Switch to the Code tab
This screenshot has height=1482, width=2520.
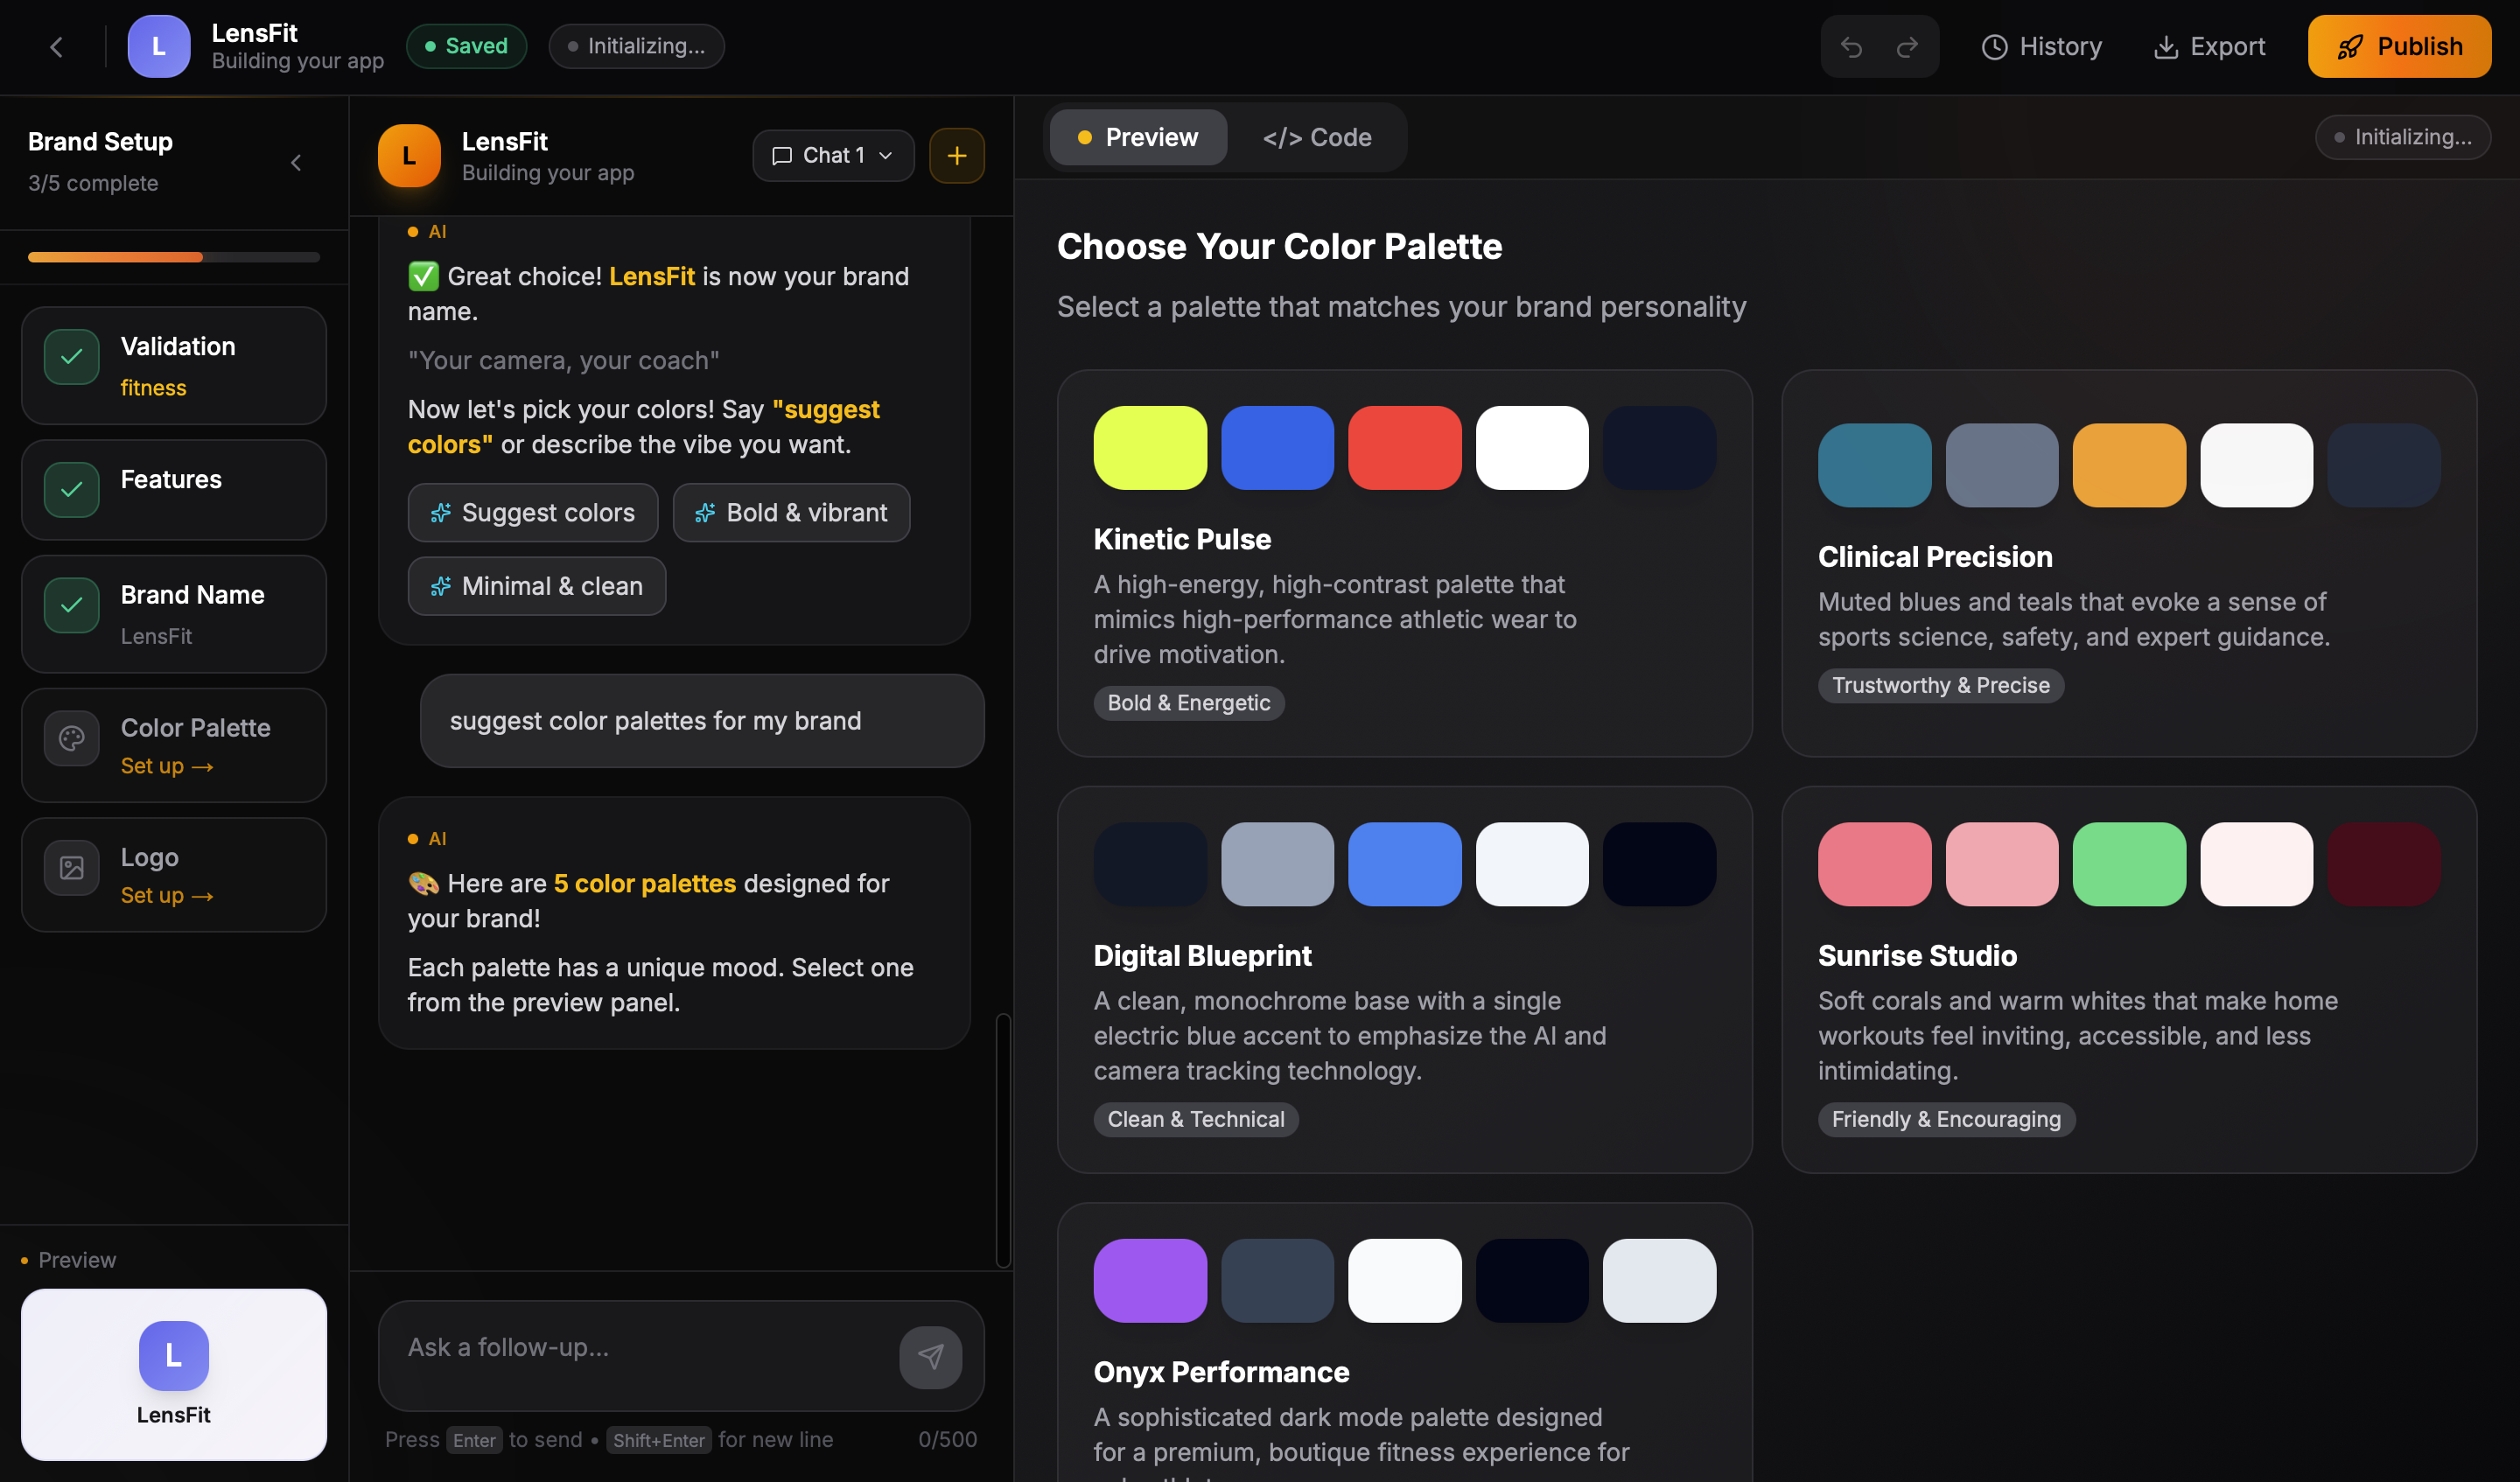click(1316, 138)
